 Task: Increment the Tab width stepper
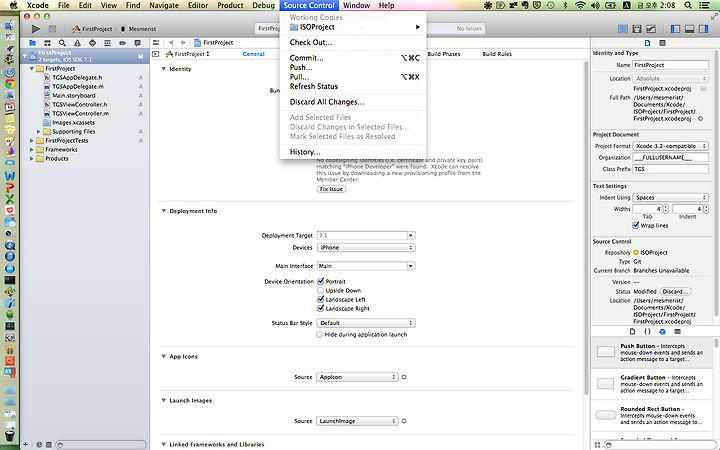click(665, 207)
